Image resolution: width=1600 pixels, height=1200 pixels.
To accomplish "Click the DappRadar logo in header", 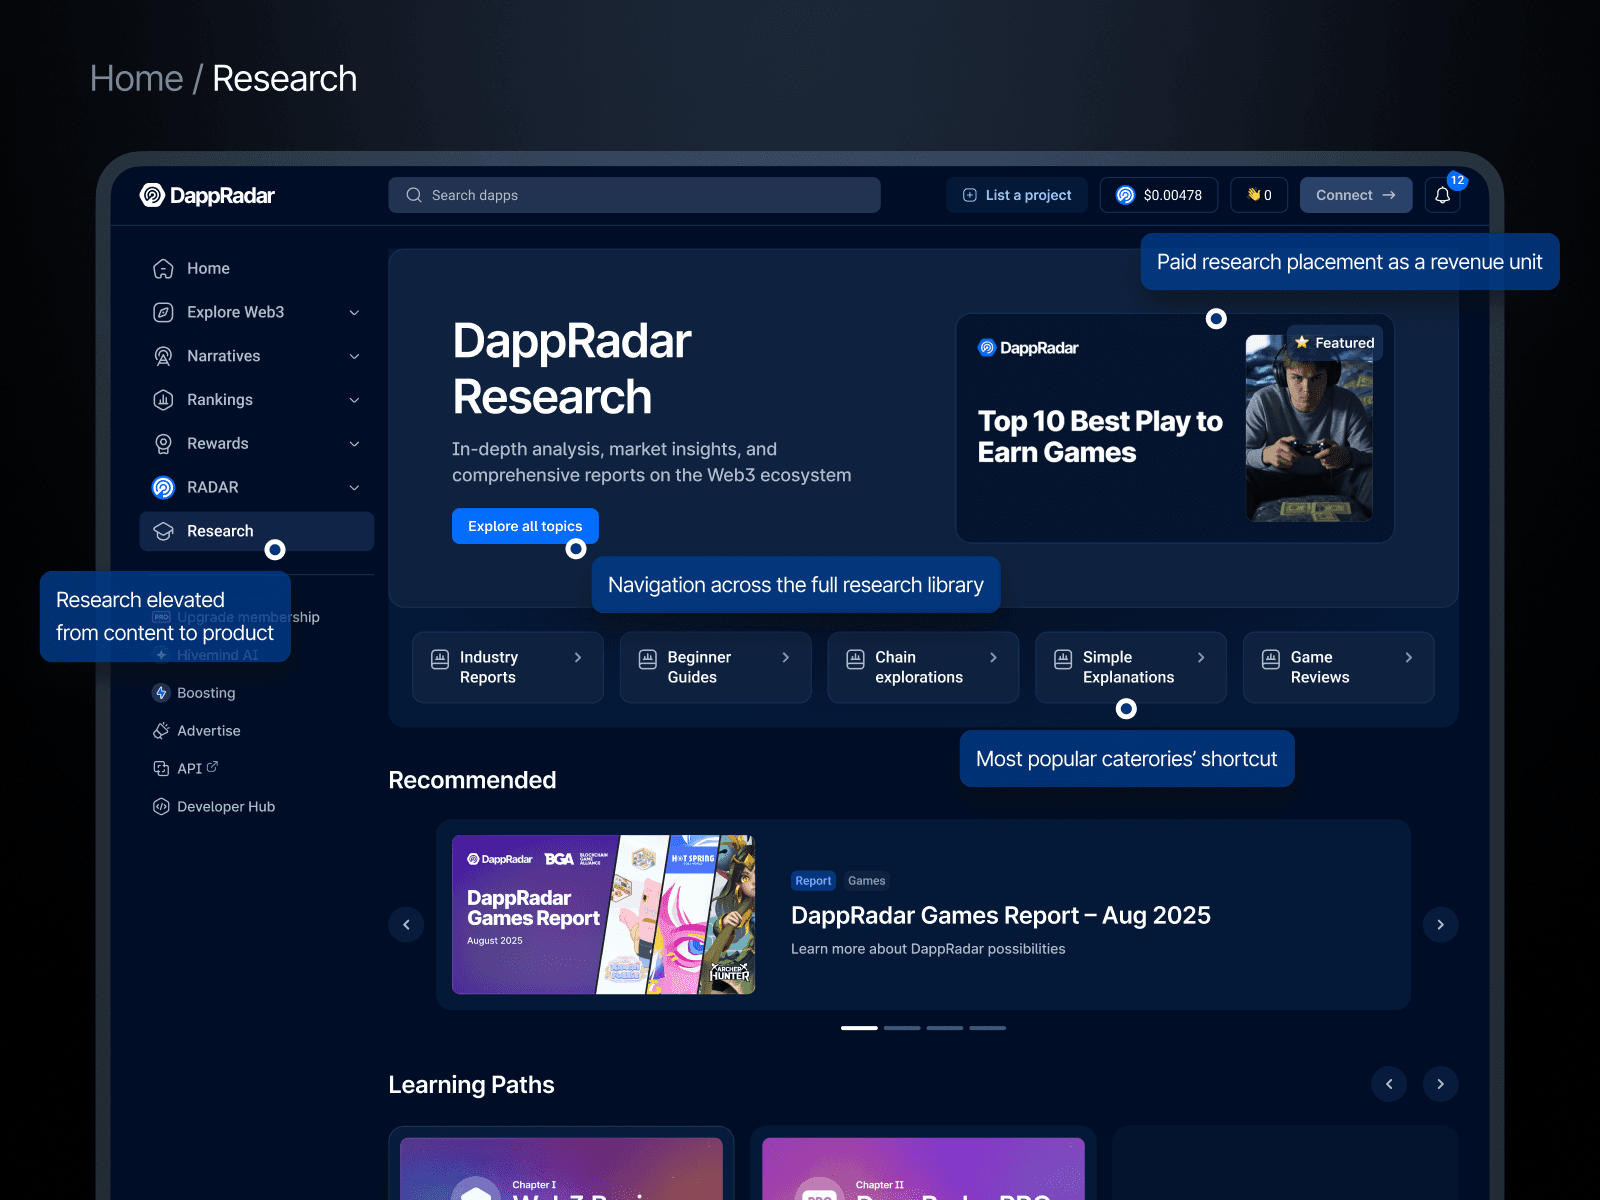I will coord(207,195).
